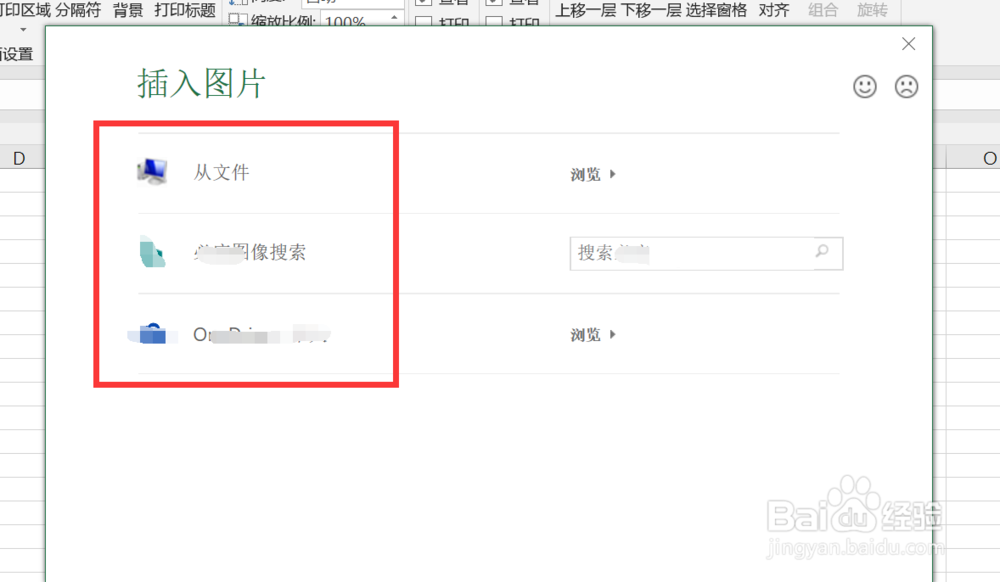Click the smiley feedback icon
The width and height of the screenshot is (1000, 582).
[x=863, y=87]
